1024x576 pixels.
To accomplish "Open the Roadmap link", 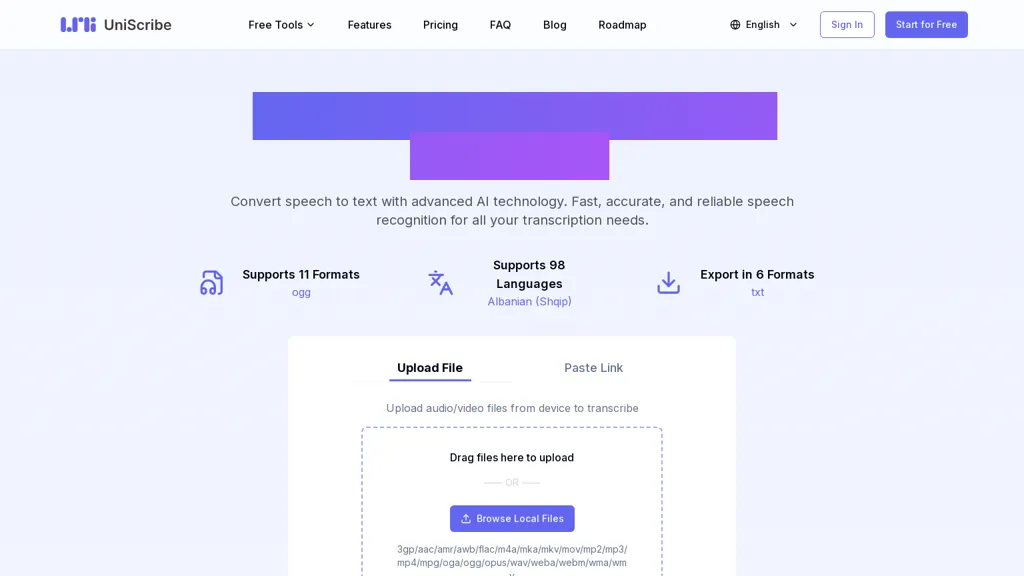I will click(622, 24).
